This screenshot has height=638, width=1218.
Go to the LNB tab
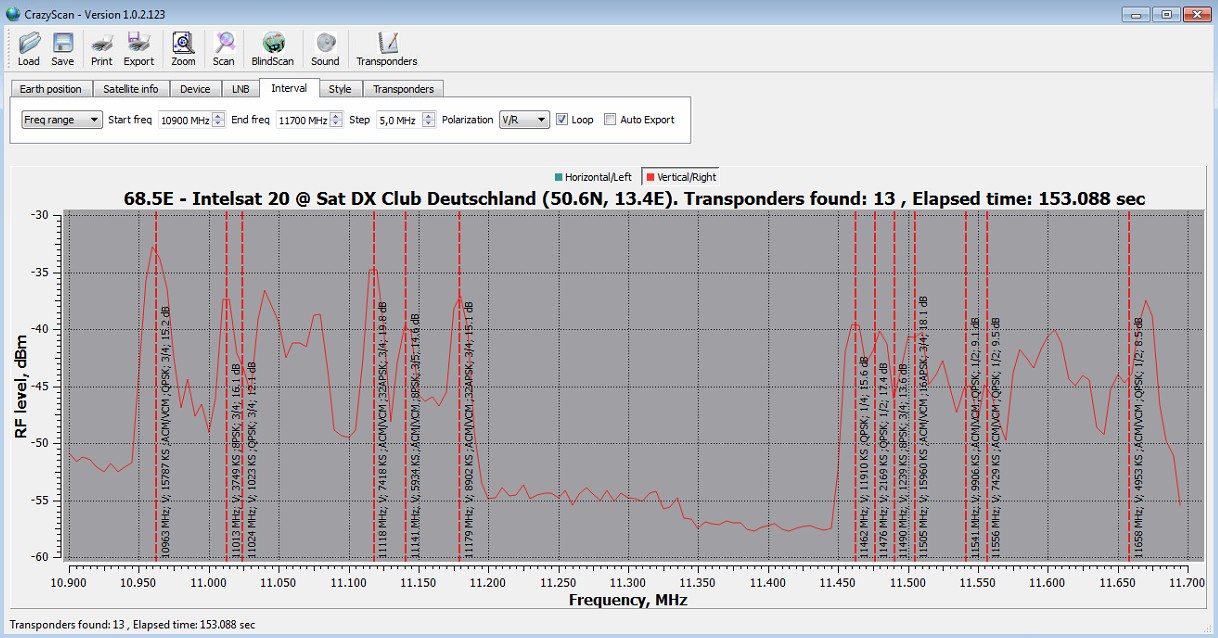(x=240, y=89)
